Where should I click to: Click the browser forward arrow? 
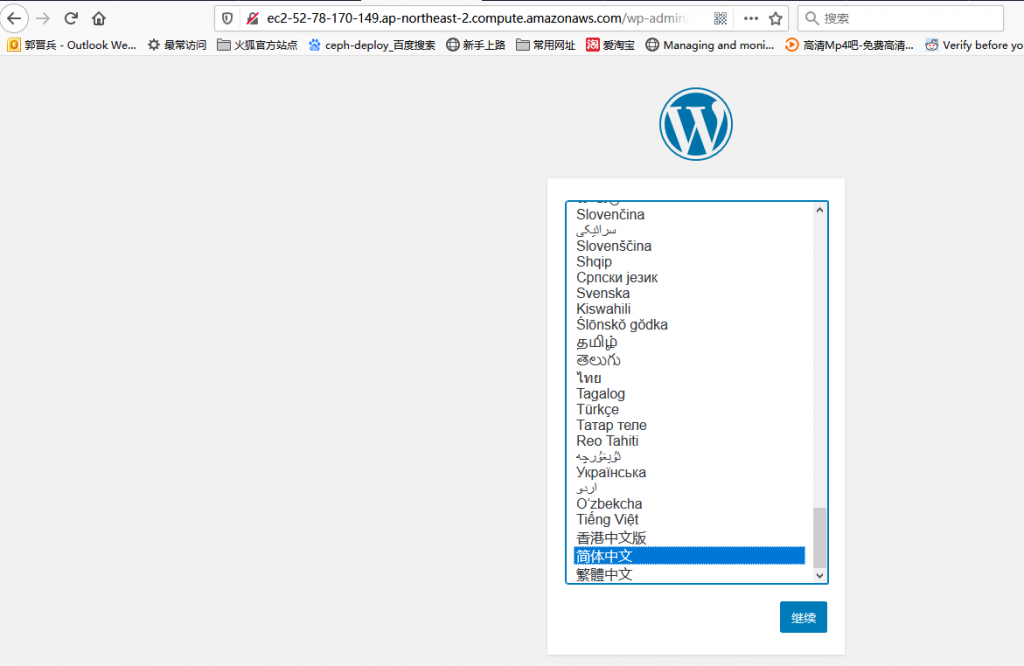43,18
